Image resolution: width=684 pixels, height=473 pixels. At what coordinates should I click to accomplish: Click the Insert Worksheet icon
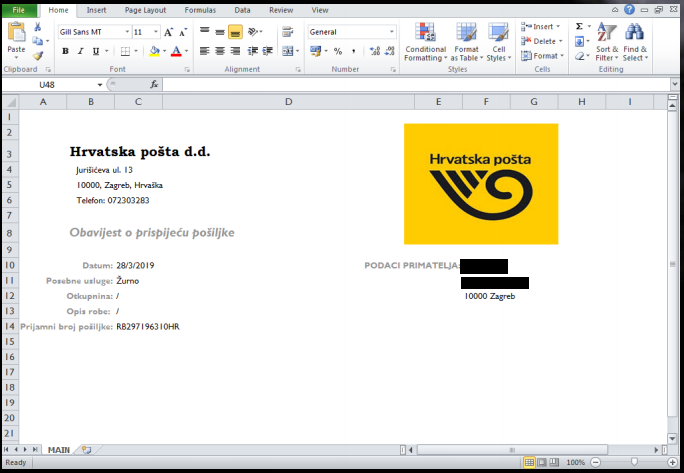(87, 450)
